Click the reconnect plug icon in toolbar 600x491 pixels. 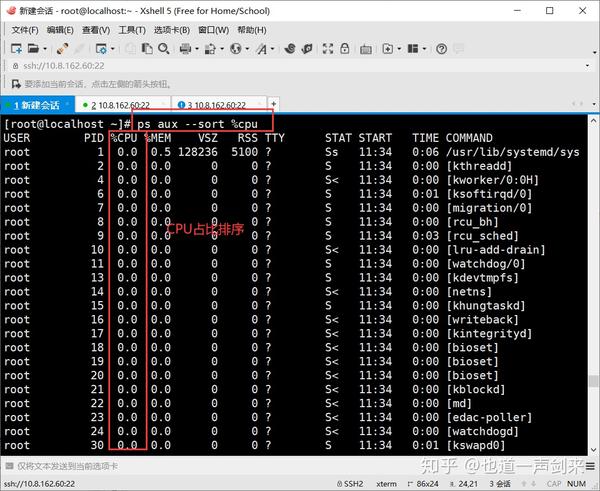pos(62,49)
